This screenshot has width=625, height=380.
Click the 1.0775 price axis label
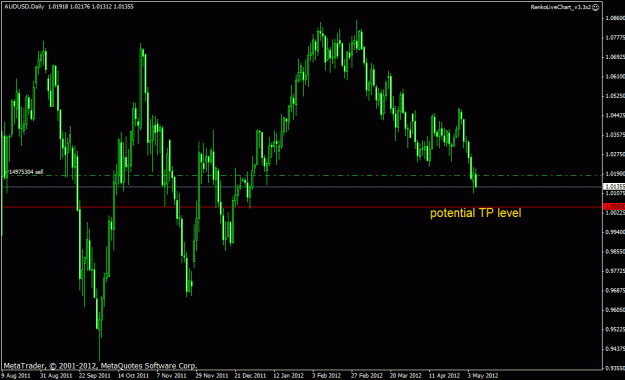point(615,38)
